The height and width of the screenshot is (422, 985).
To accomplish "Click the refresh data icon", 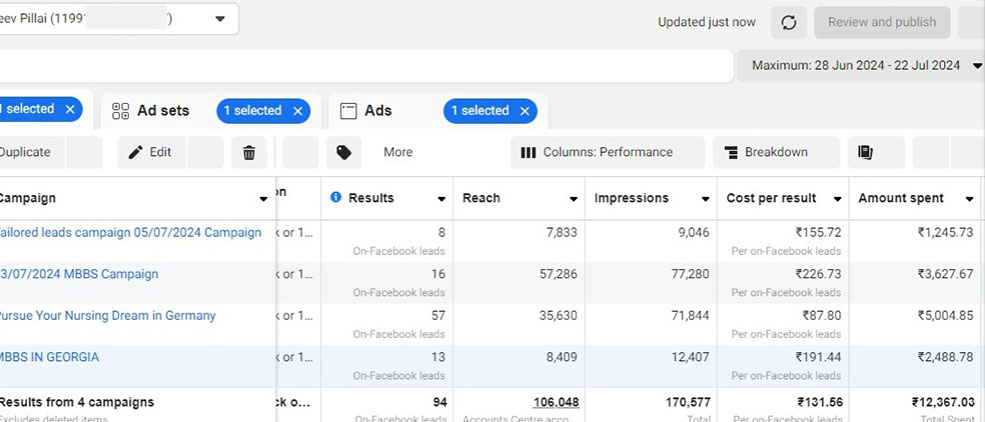I will click(x=788, y=22).
